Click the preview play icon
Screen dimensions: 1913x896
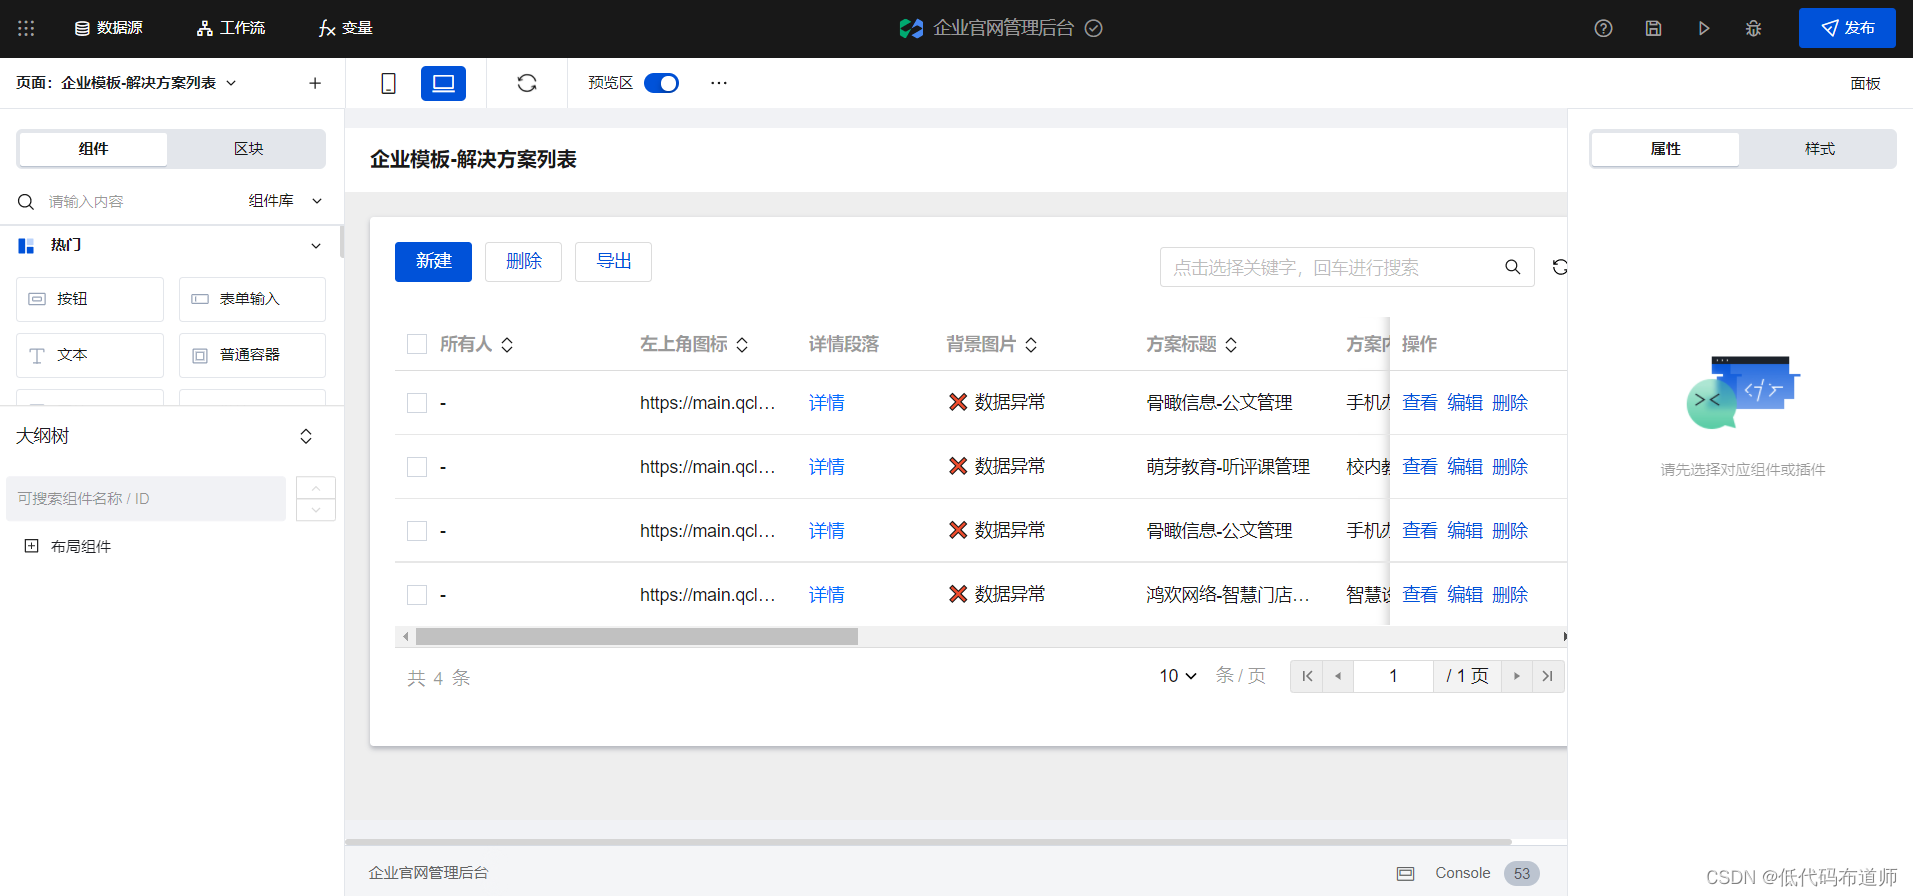coord(1703,28)
